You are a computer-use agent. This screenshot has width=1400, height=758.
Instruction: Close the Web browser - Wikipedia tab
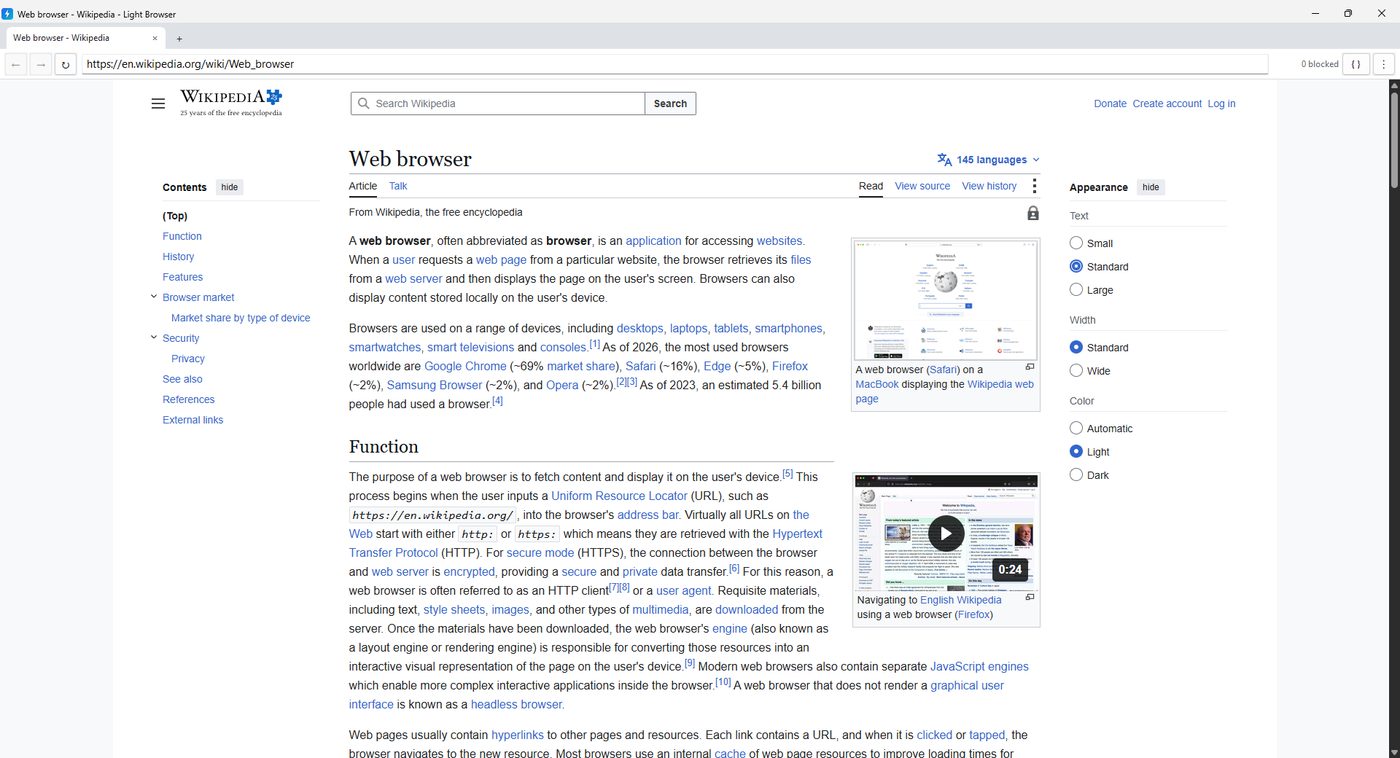(155, 38)
